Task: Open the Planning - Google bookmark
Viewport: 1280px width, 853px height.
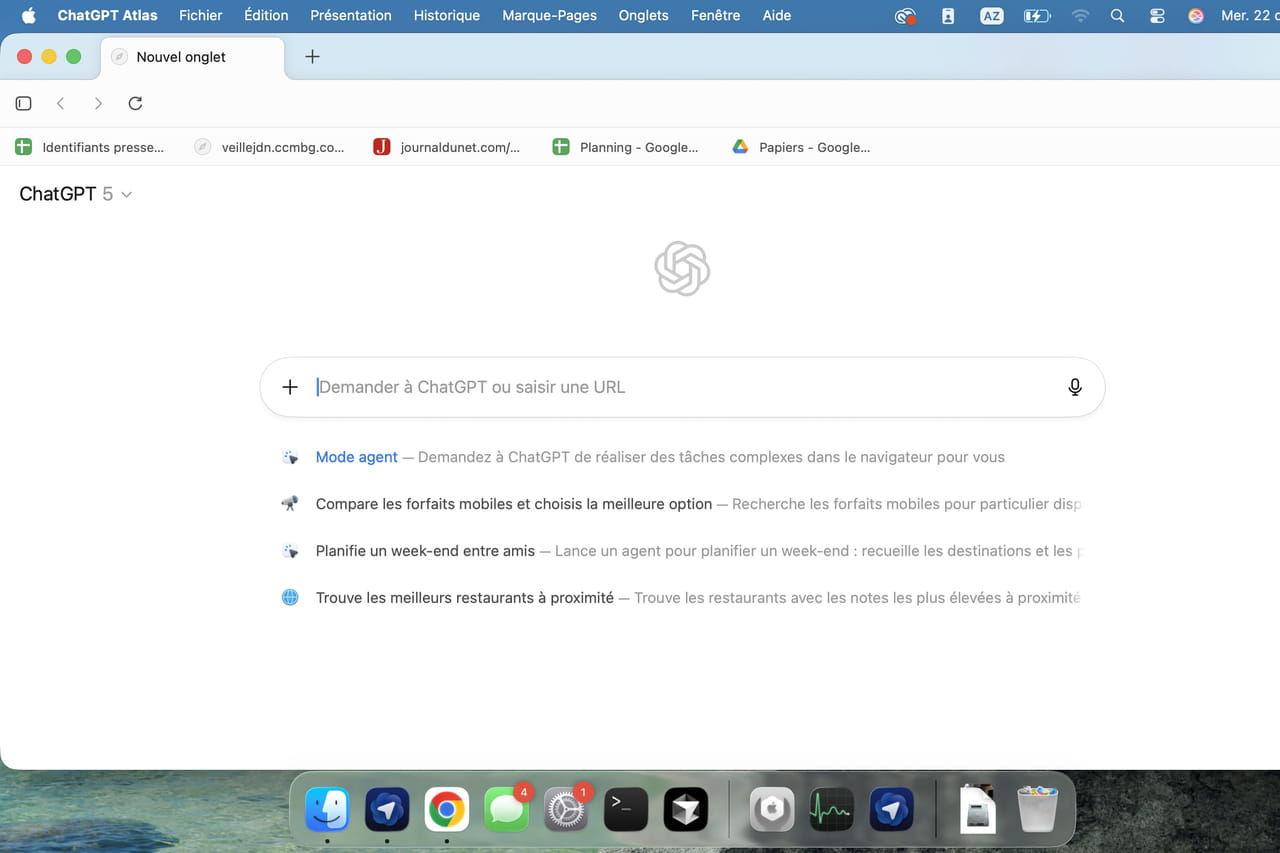Action: [x=626, y=147]
